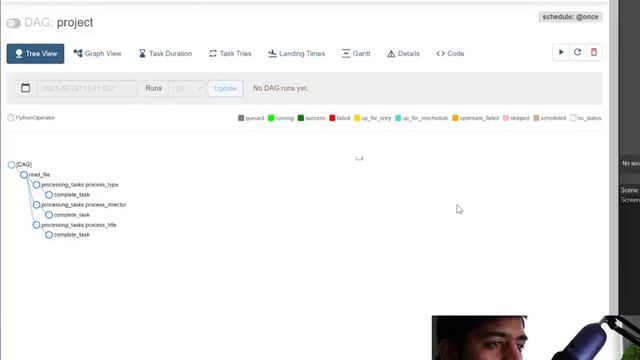Open the Graph View tab

pyautogui.click(x=97, y=53)
